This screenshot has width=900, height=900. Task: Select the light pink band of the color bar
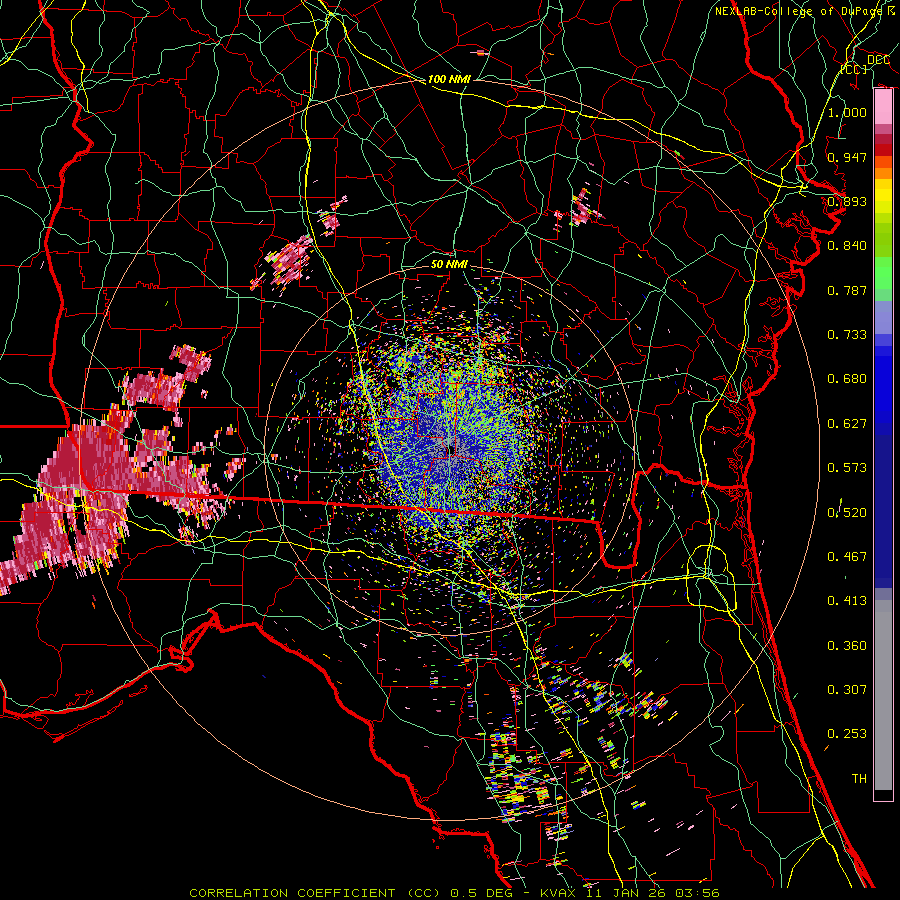(883, 107)
